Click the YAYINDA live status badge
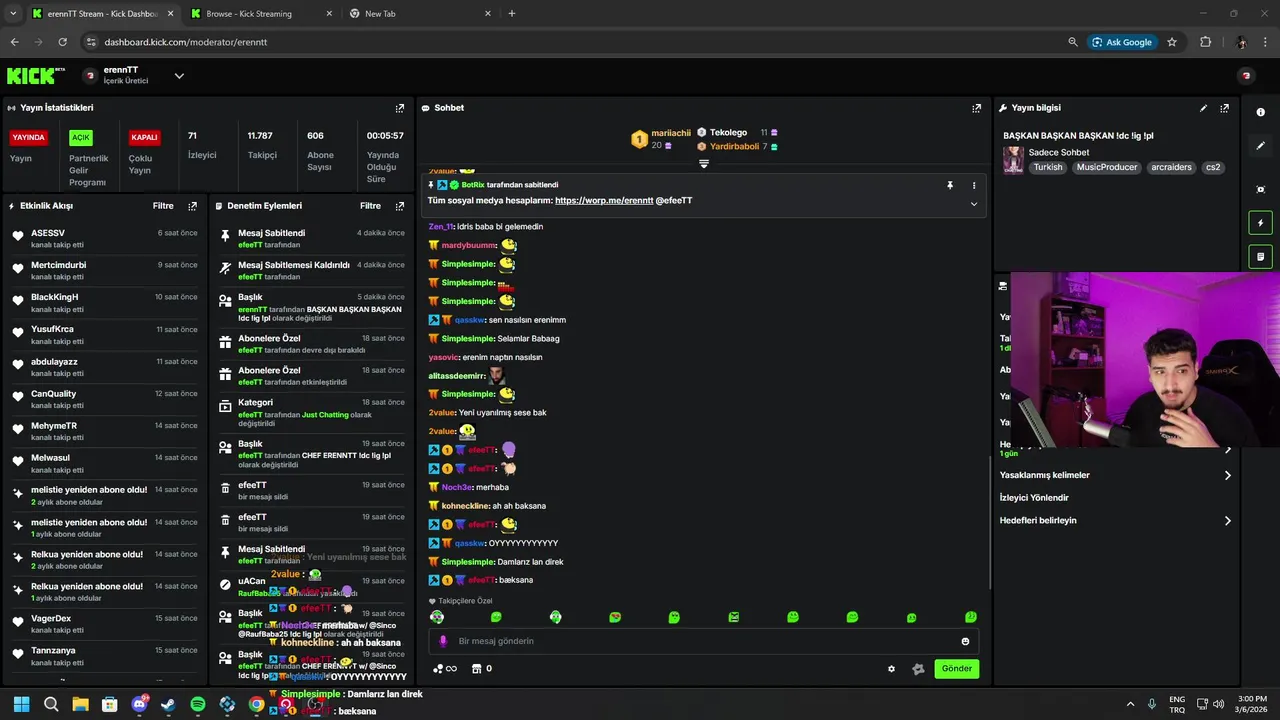 click(29, 138)
